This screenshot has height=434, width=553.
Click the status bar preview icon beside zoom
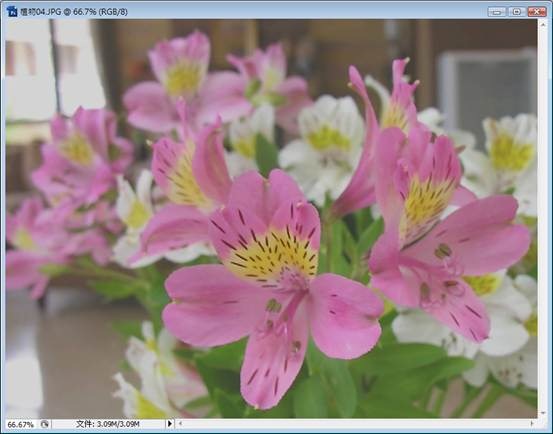(x=44, y=424)
